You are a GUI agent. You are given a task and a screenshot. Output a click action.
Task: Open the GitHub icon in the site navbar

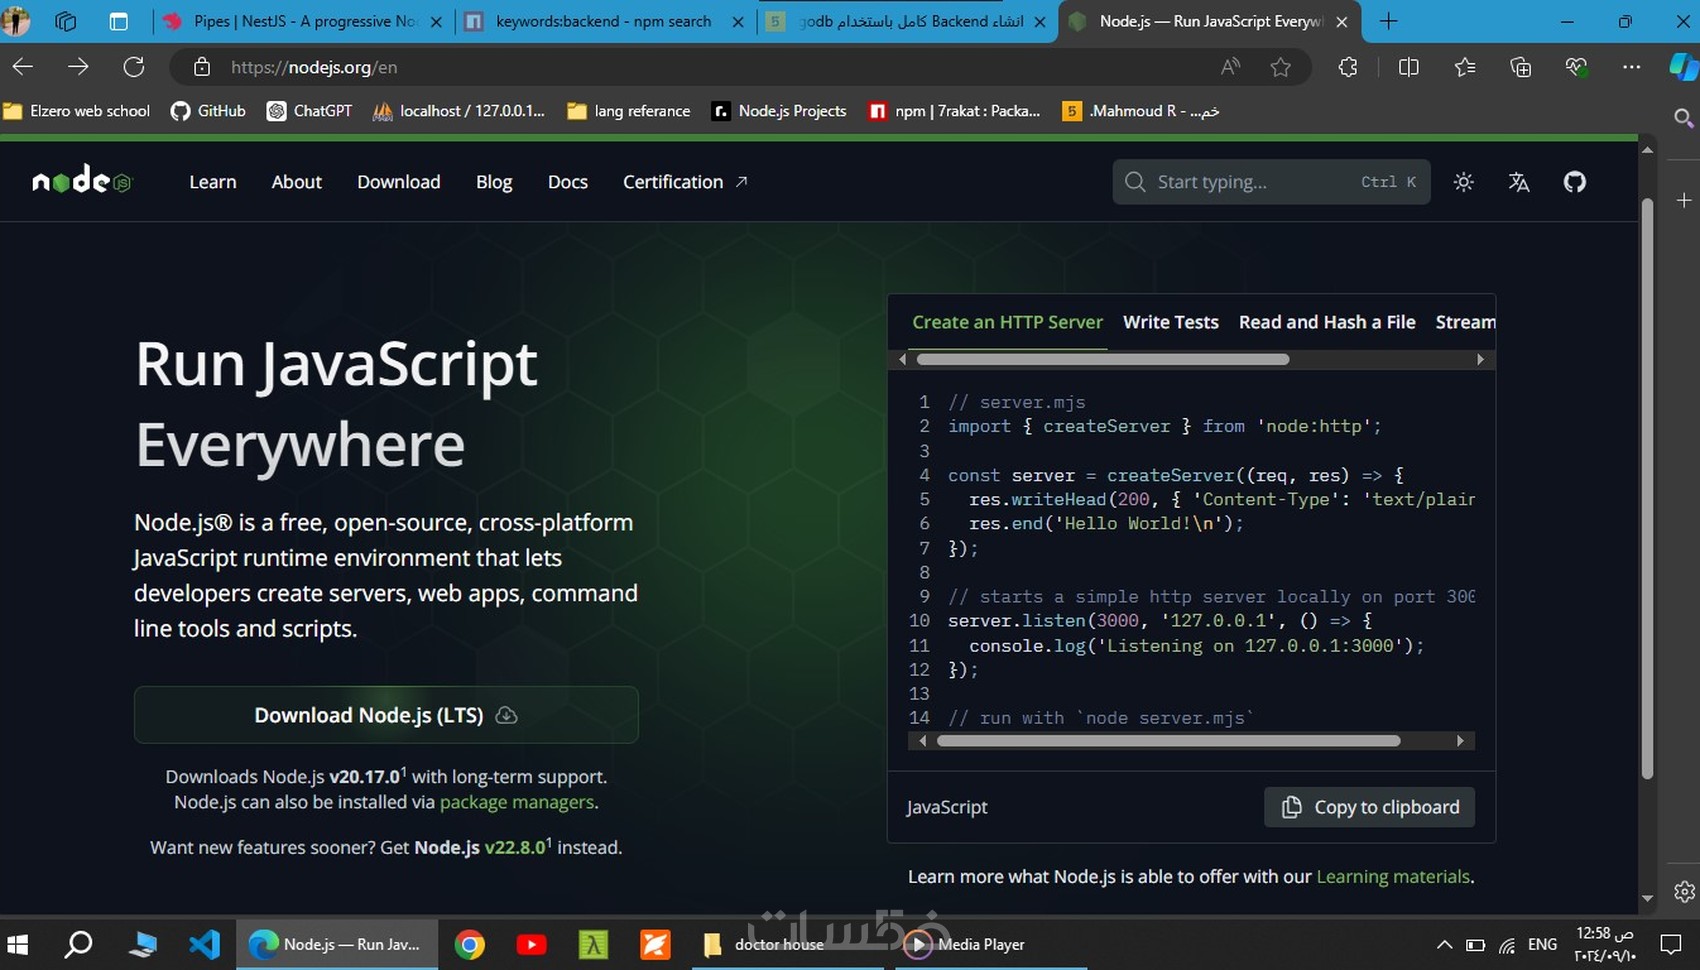pyautogui.click(x=1574, y=181)
